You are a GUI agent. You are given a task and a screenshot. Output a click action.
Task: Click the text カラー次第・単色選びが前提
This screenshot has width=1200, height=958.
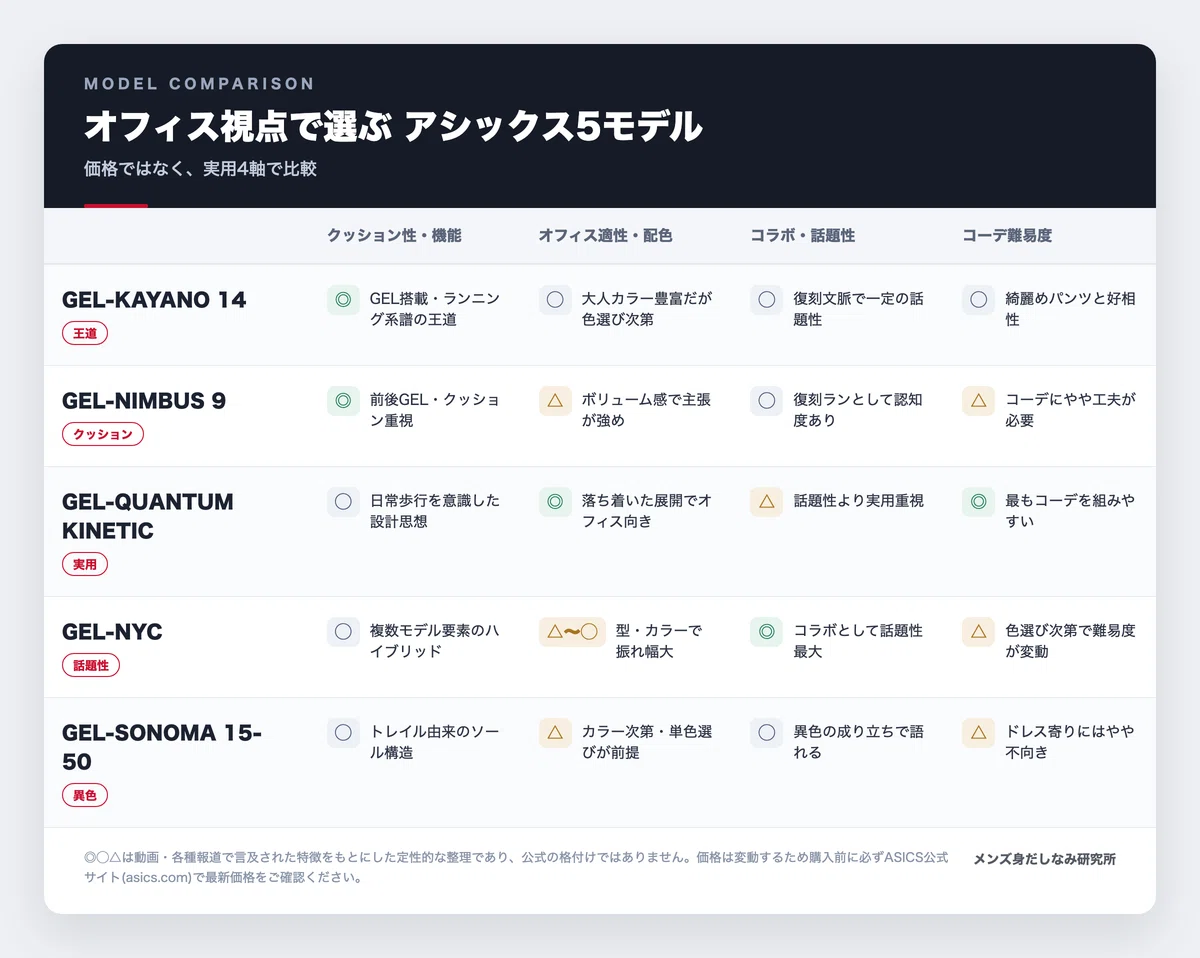(x=647, y=742)
